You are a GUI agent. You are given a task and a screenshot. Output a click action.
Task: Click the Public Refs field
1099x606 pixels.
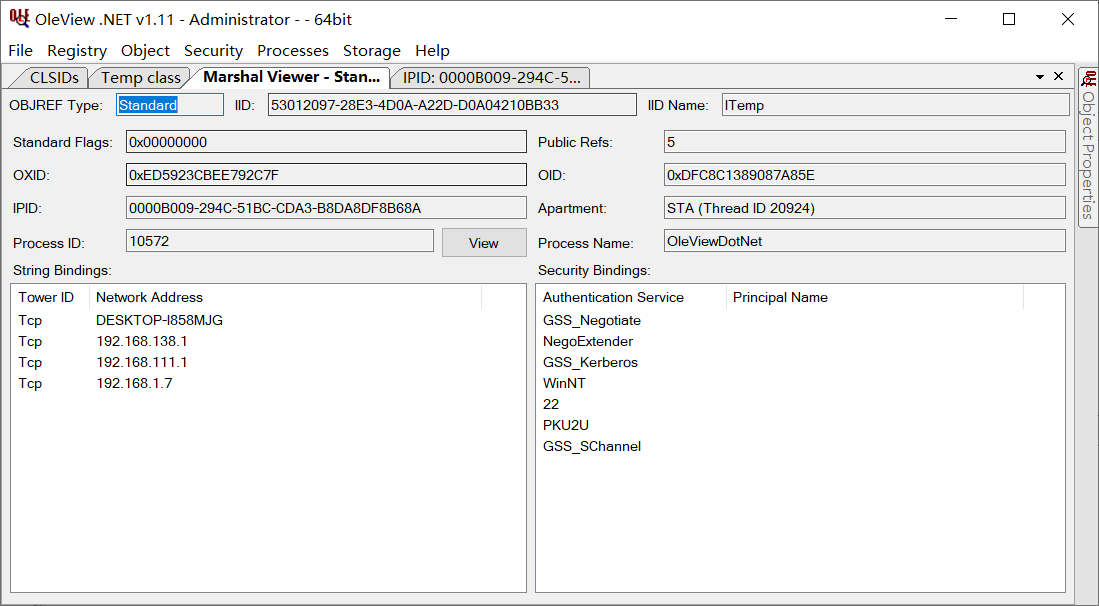pyautogui.click(x=865, y=142)
